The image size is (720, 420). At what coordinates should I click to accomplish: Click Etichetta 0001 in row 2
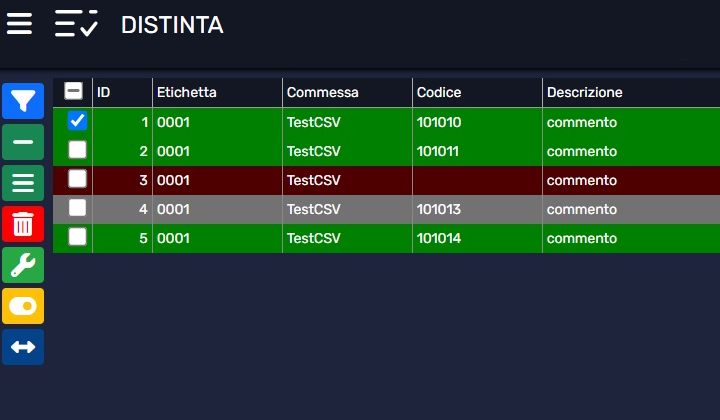click(x=173, y=151)
